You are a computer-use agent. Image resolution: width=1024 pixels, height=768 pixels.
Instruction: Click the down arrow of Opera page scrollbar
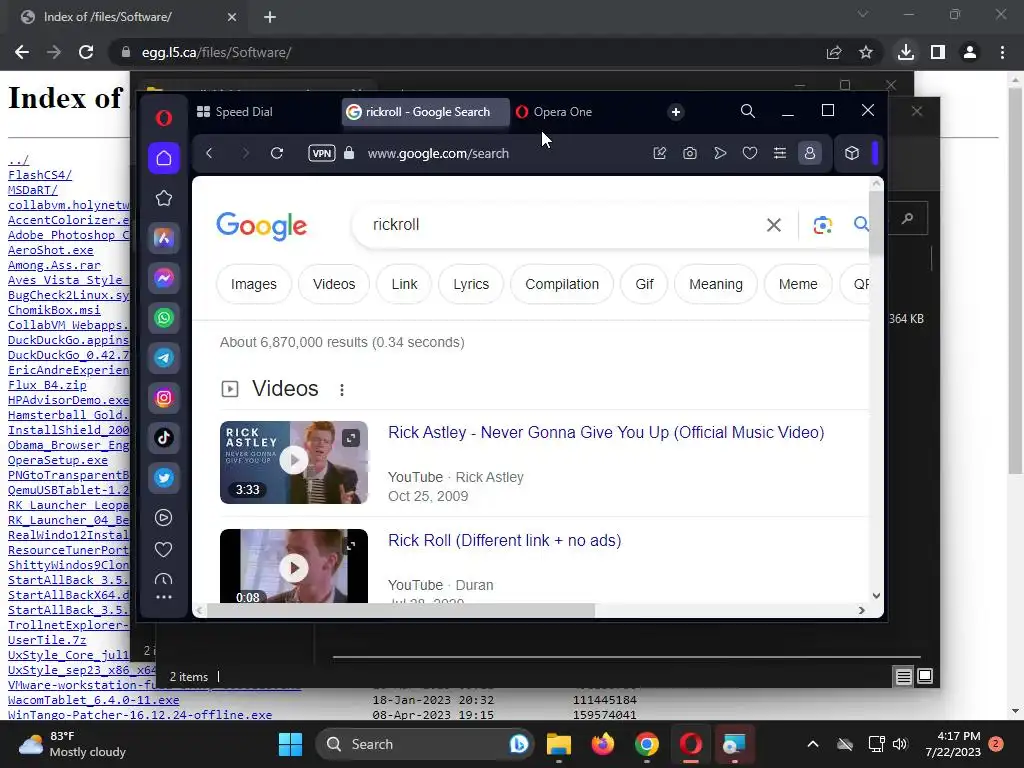pyautogui.click(x=876, y=596)
